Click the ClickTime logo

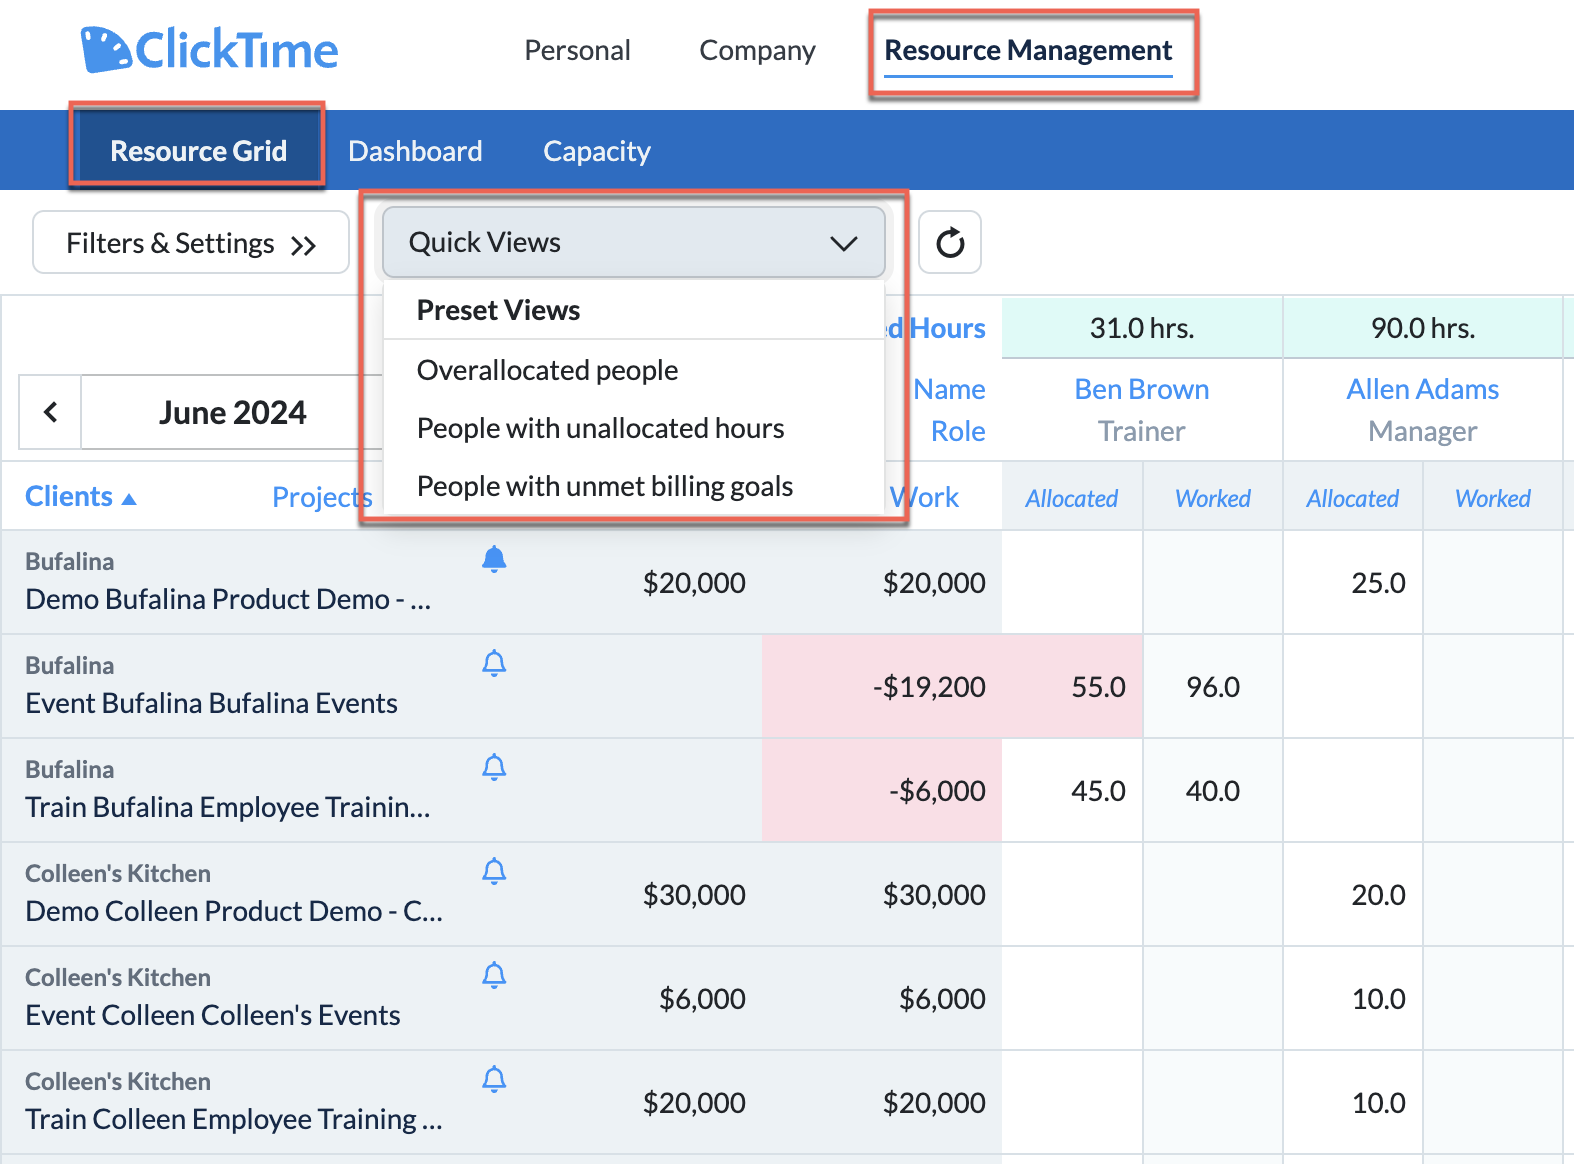point(209,50)
